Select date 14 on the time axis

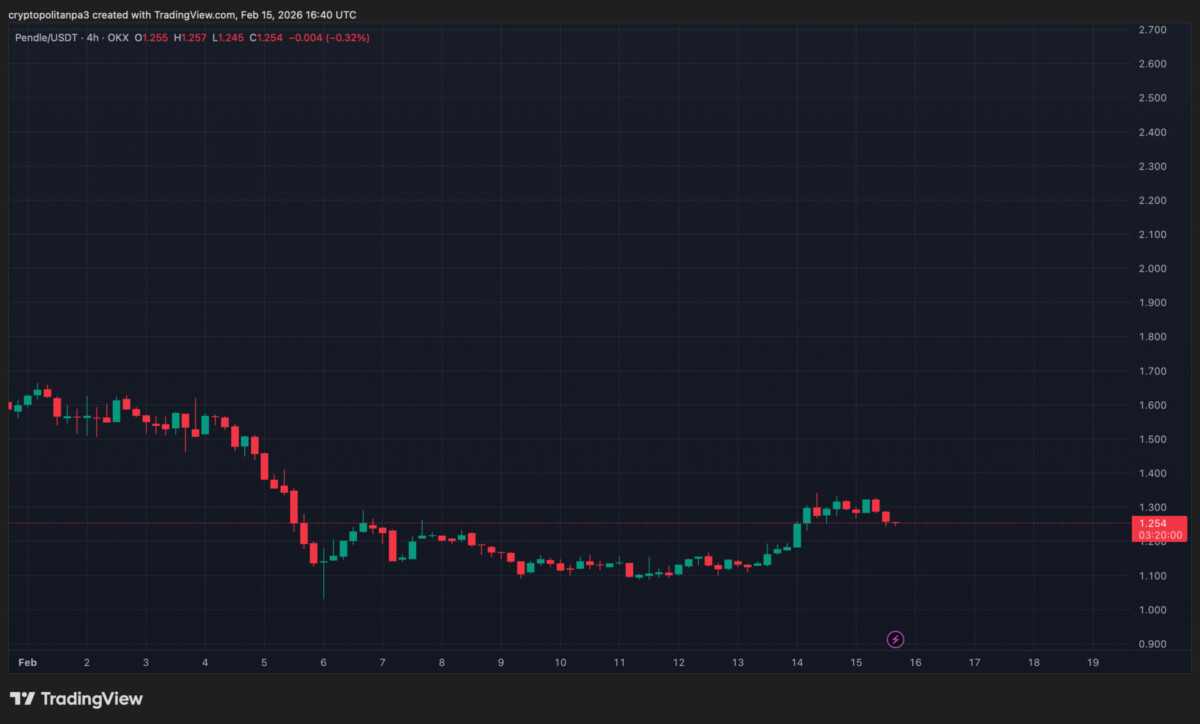[x=797, y=662]
